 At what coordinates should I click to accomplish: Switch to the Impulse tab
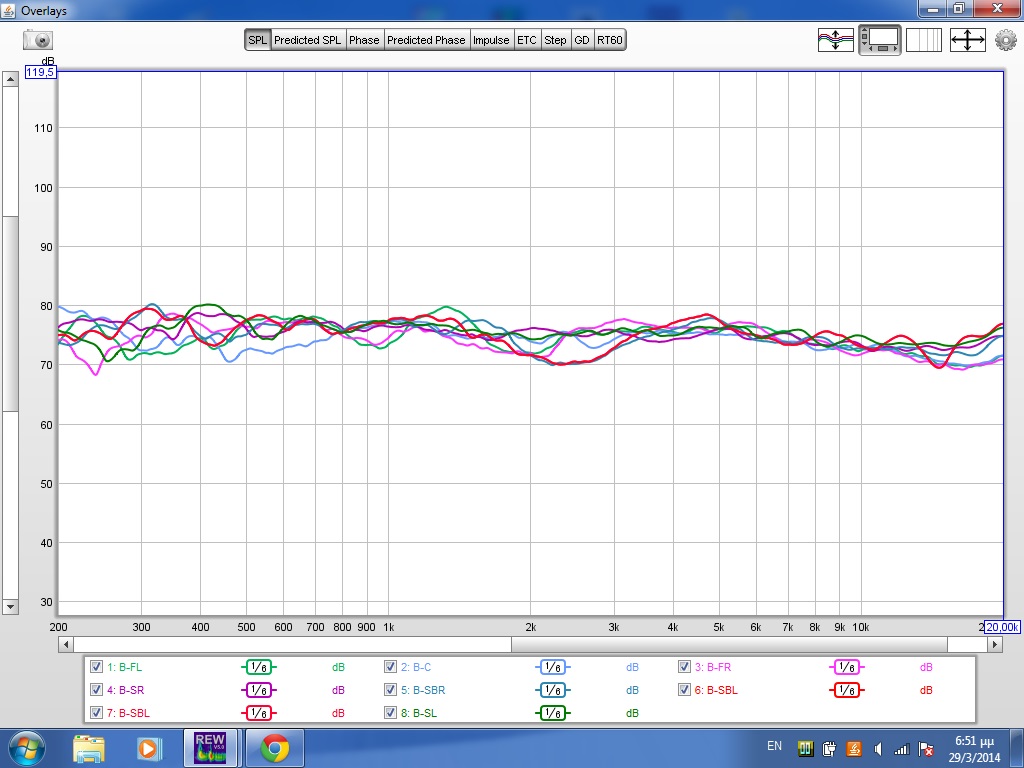(491, 40)
